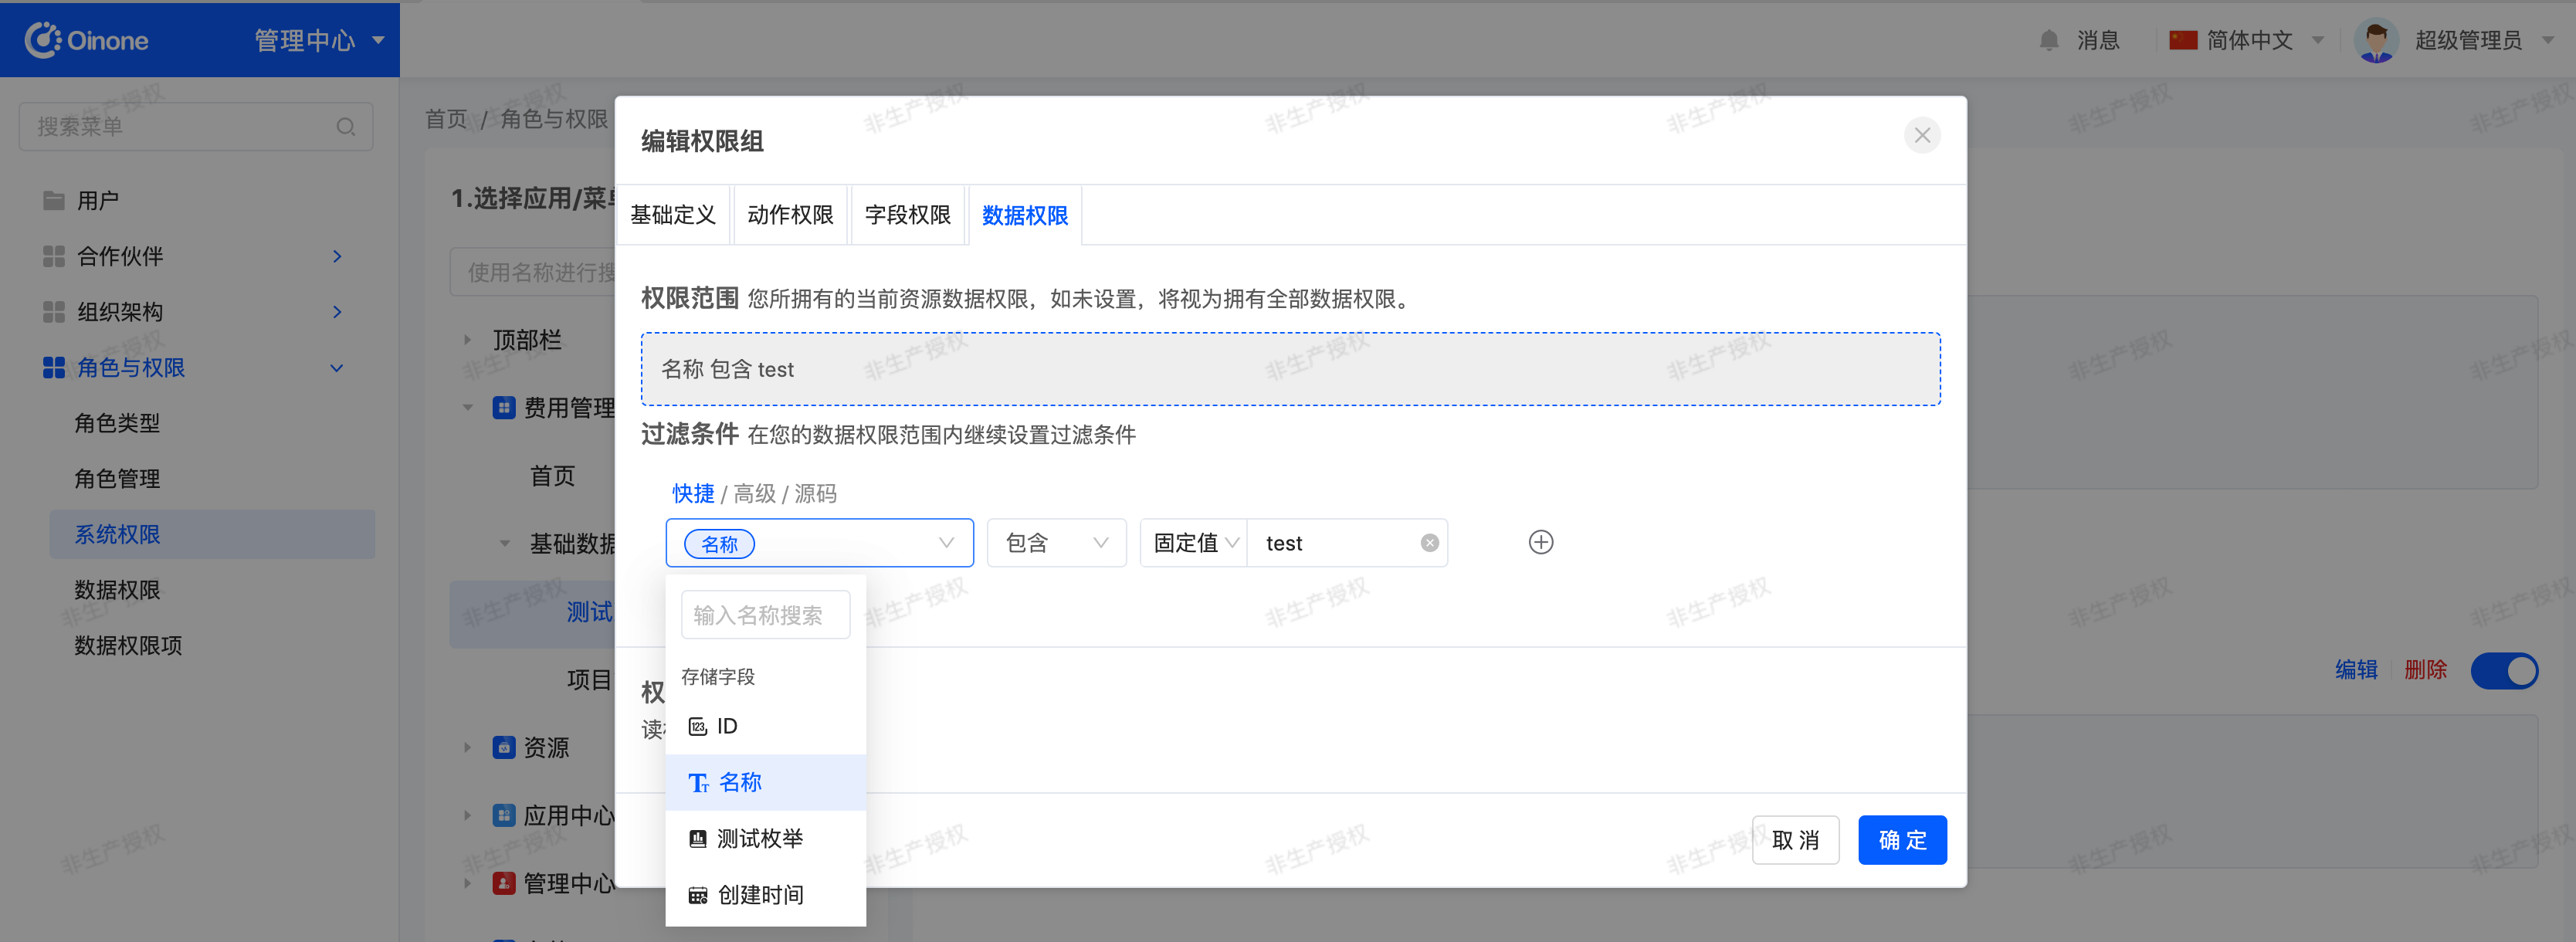The height and width of the screenshot is (942, 2576).
Task: Open the 包含 operator dropdown
Action: 1056,543
